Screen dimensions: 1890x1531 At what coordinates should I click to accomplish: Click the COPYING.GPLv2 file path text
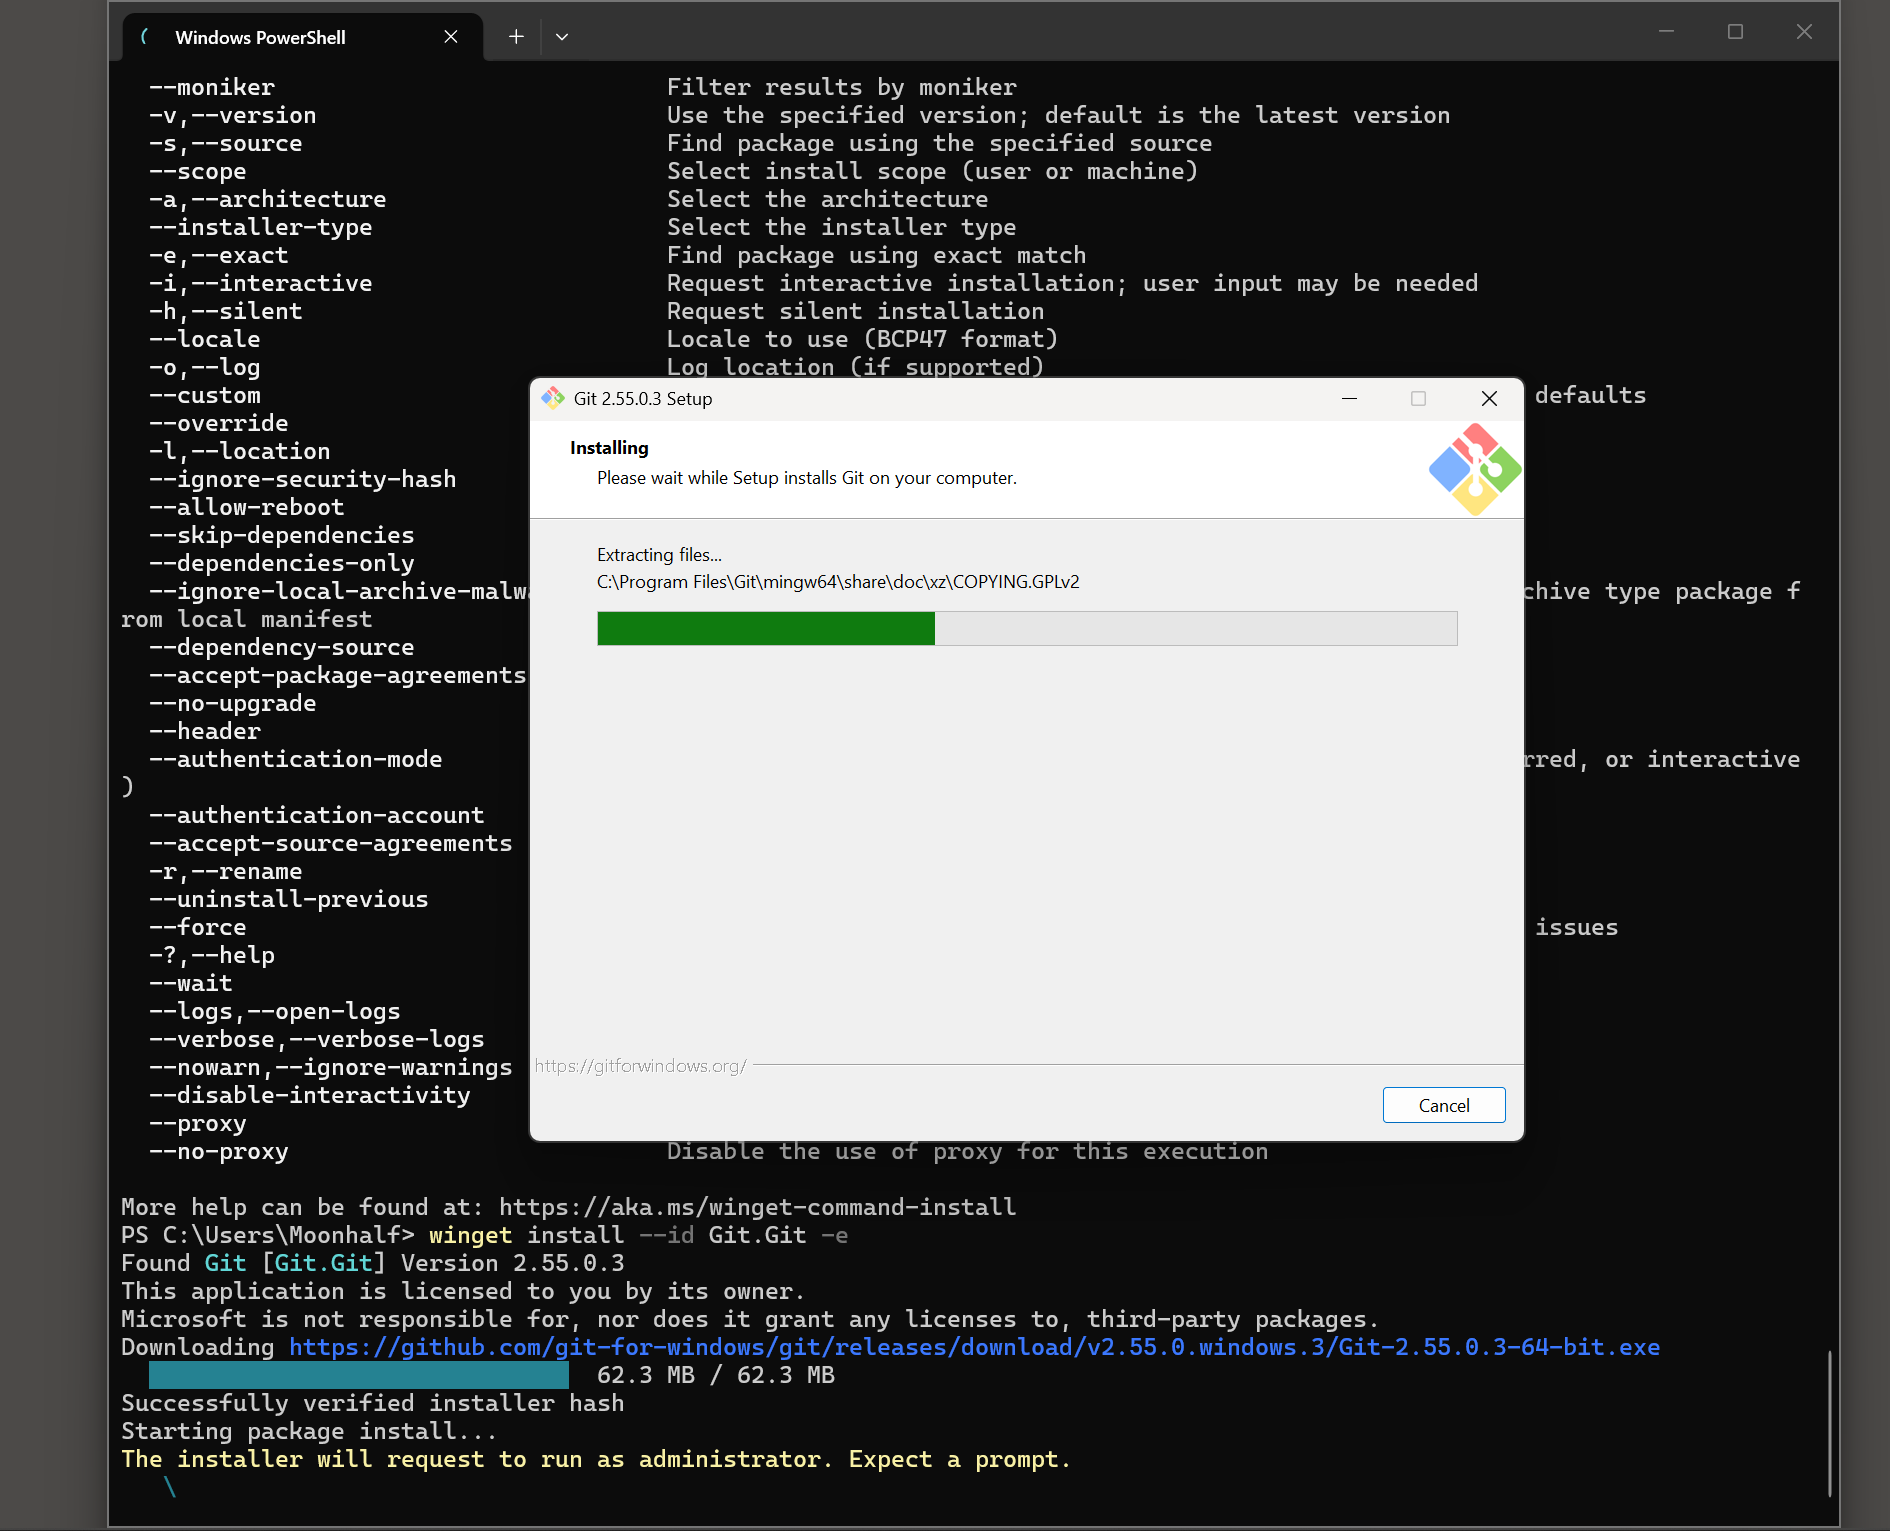(x=838, y=582)
